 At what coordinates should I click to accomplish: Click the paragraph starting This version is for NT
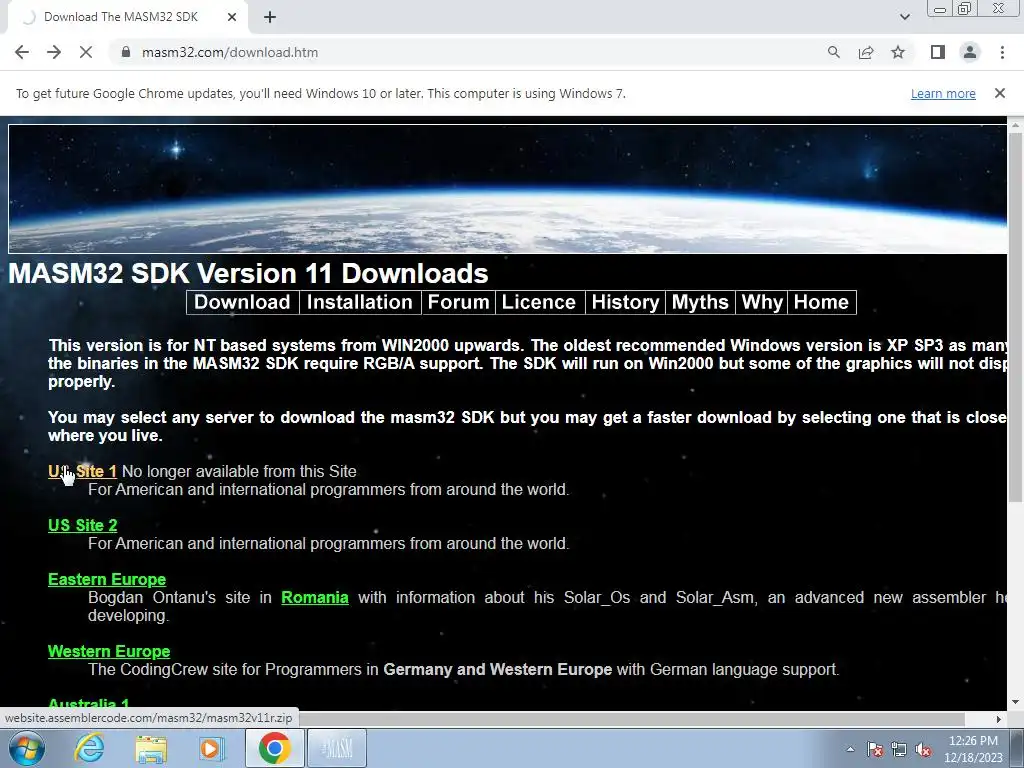[527, 363]
